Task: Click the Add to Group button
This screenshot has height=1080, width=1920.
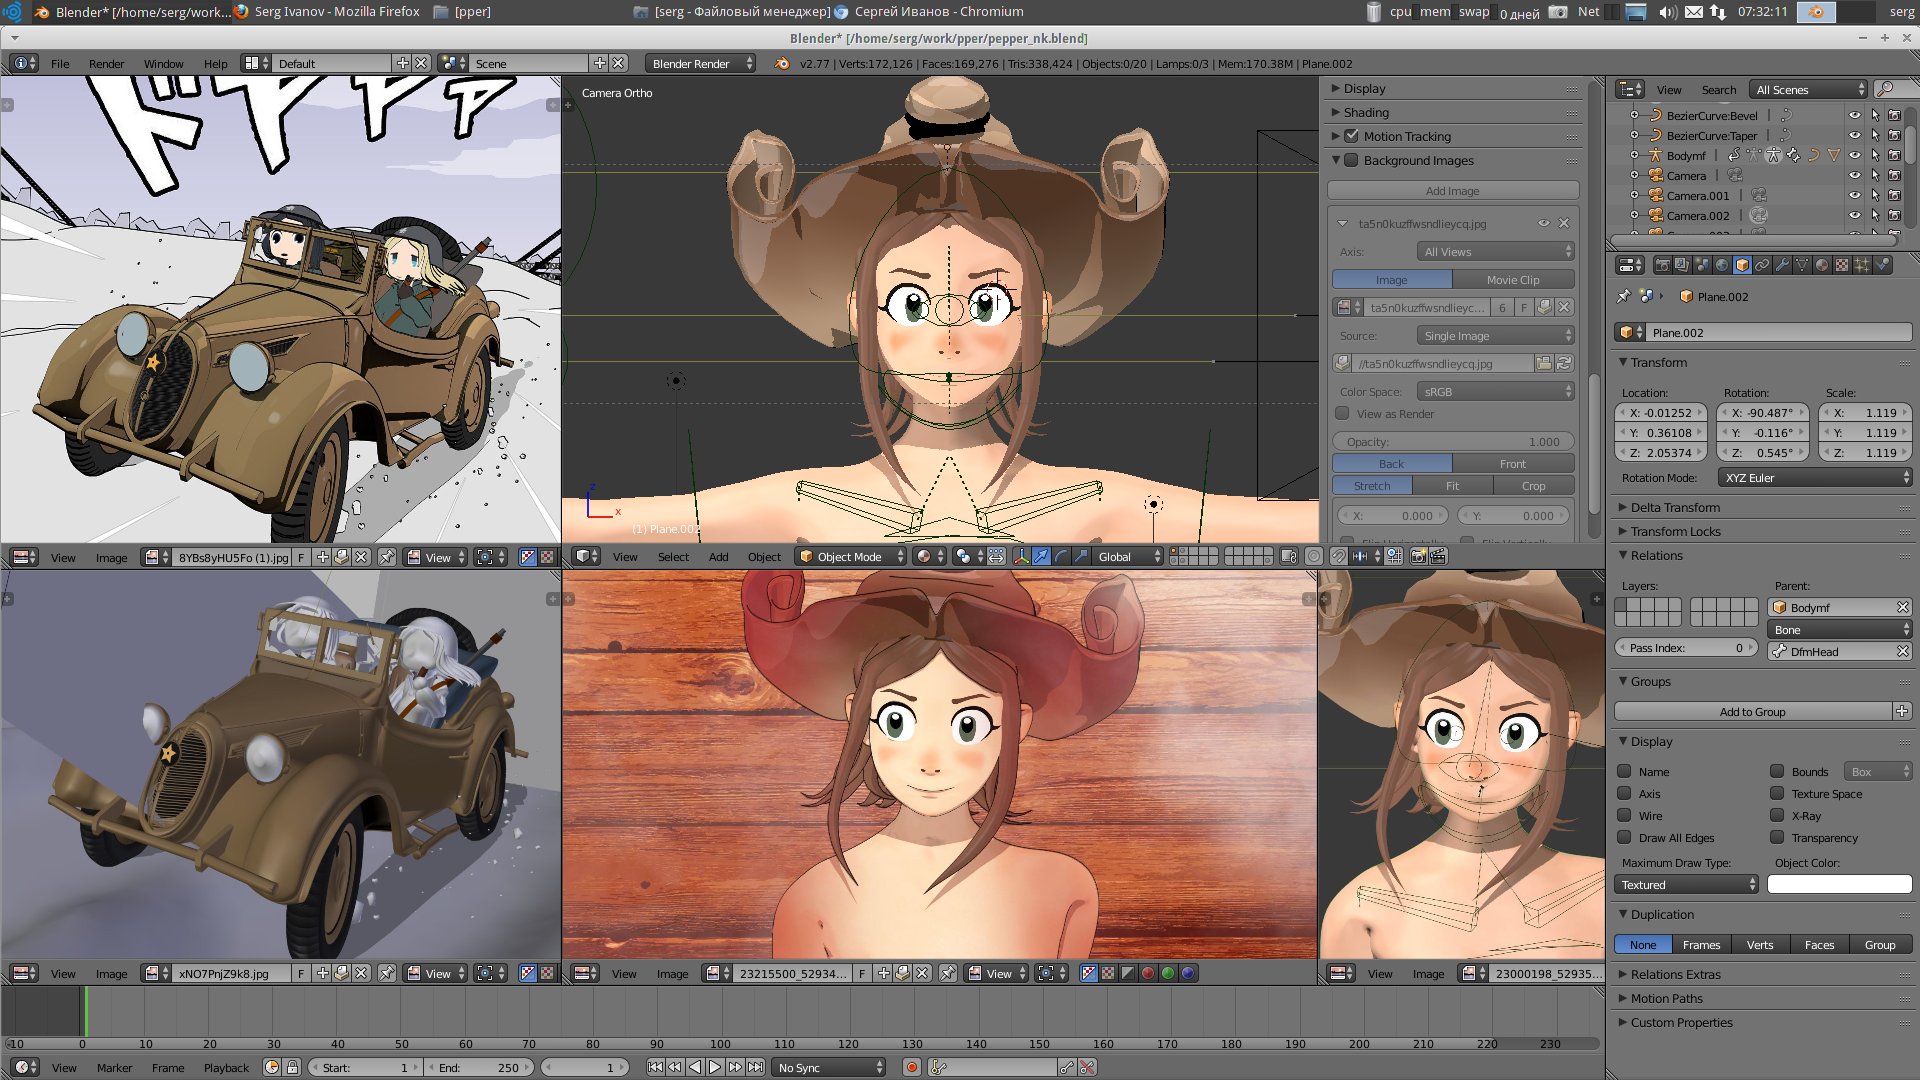Action: [1751, 712]
